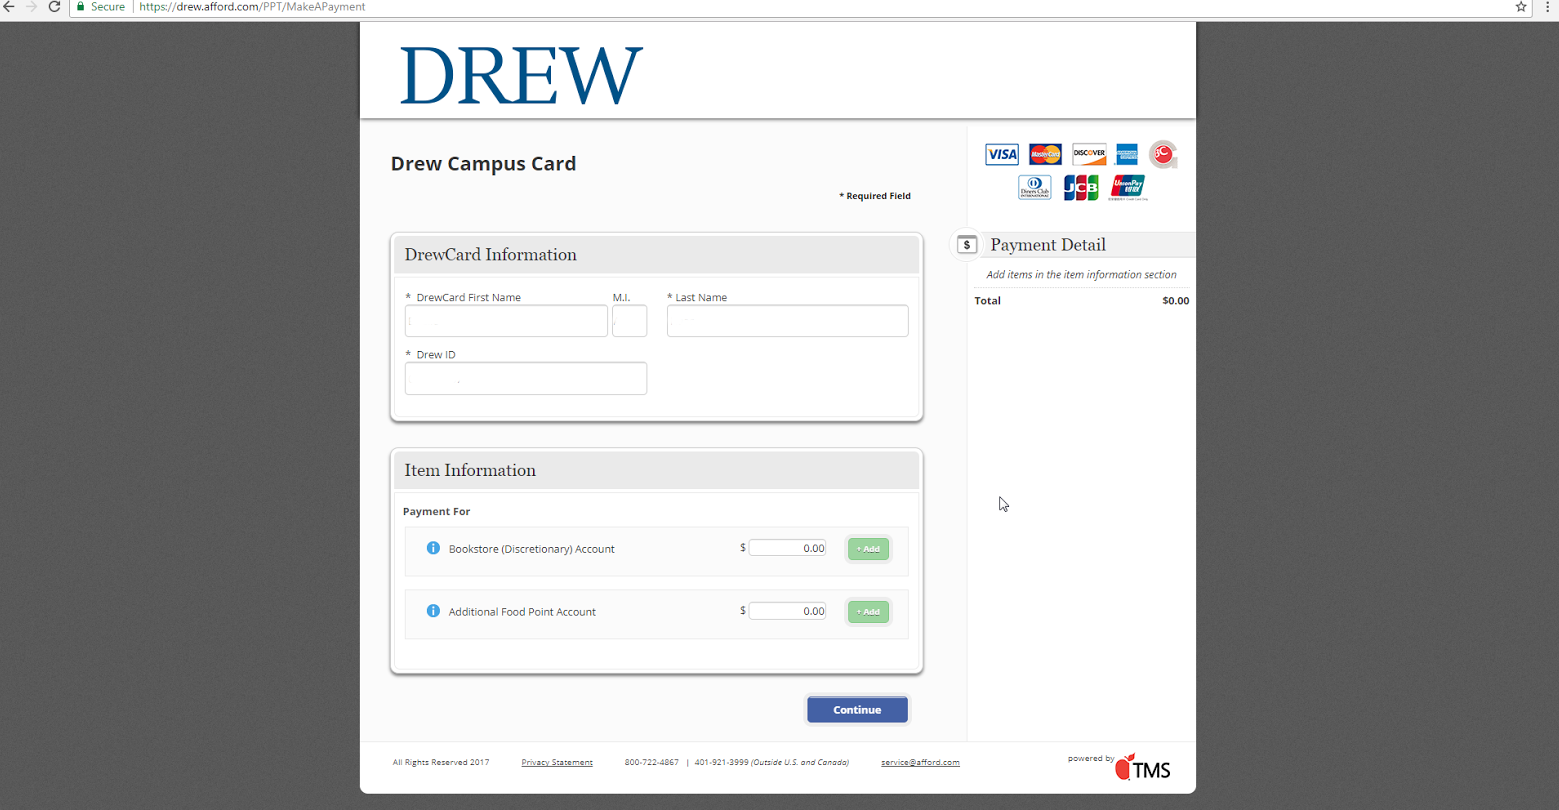Click the browser back arrow
Screen dimensions: 1559x810
click(x=8, y=7)
